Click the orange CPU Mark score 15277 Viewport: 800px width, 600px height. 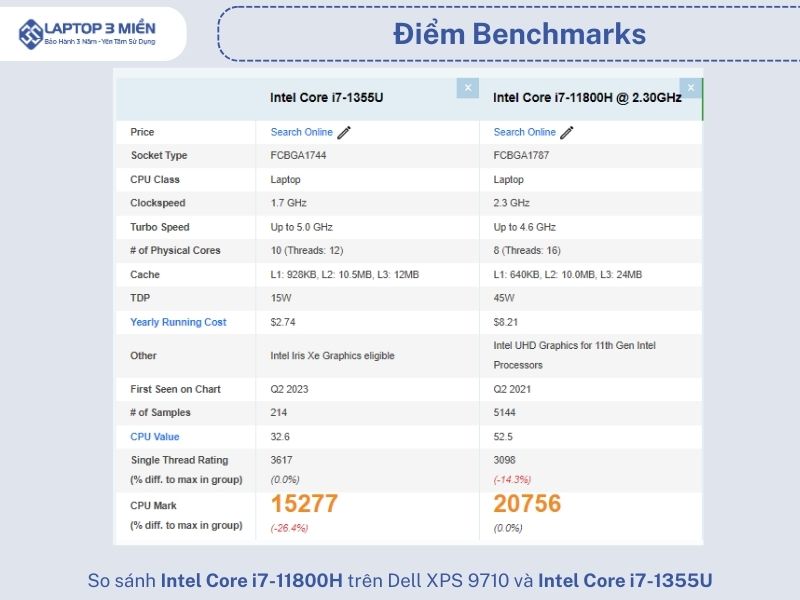[x=304, y=504]
